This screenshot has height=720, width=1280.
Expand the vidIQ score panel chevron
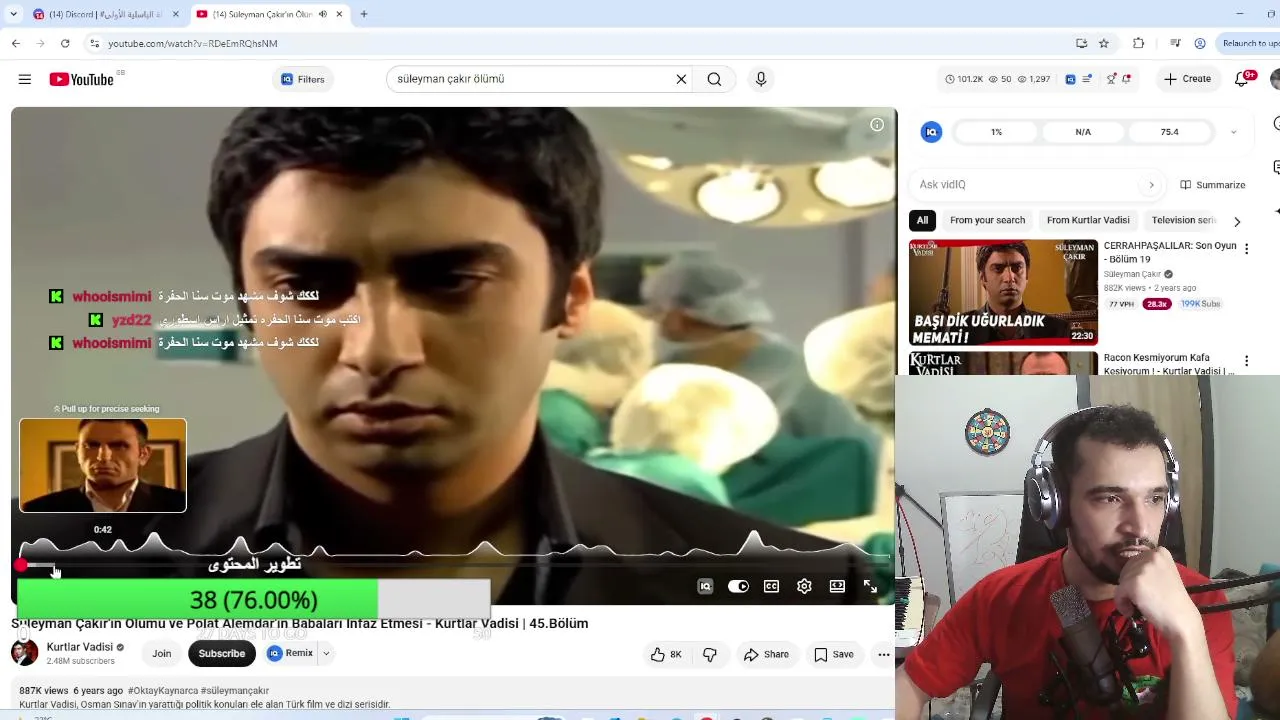1233,132
